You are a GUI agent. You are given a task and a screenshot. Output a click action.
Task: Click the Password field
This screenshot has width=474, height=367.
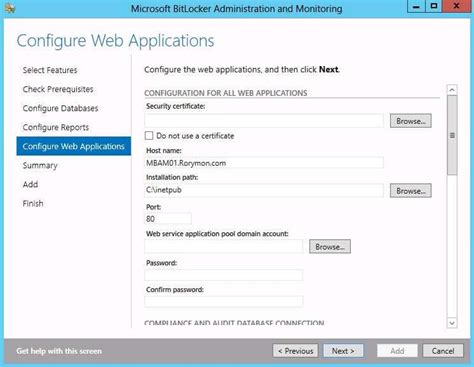pos(224,275)
